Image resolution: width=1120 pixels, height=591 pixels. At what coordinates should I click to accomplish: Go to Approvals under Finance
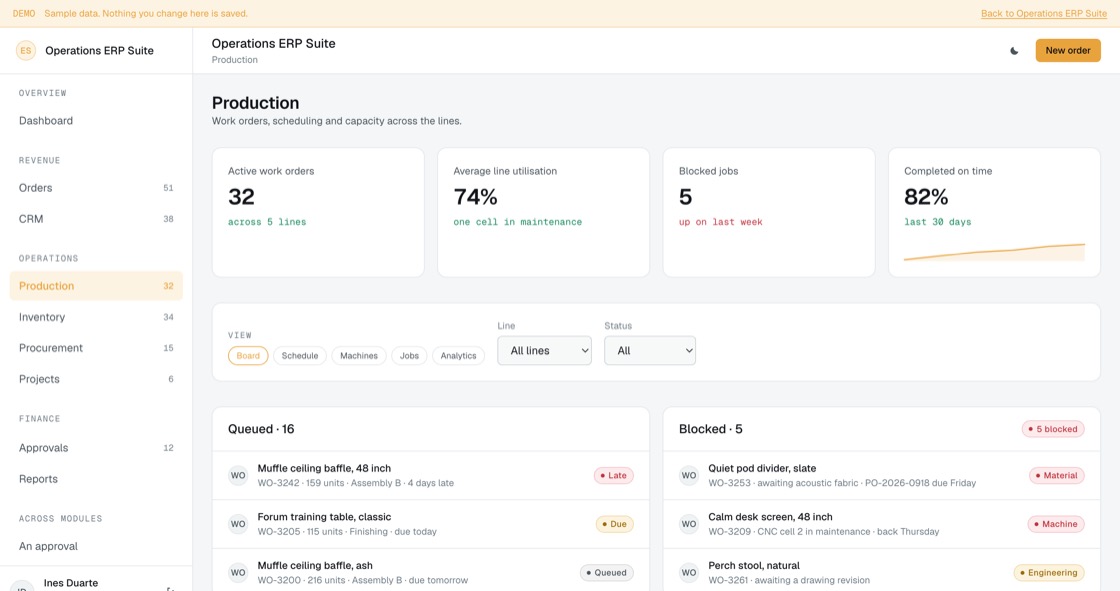point(96,448)
